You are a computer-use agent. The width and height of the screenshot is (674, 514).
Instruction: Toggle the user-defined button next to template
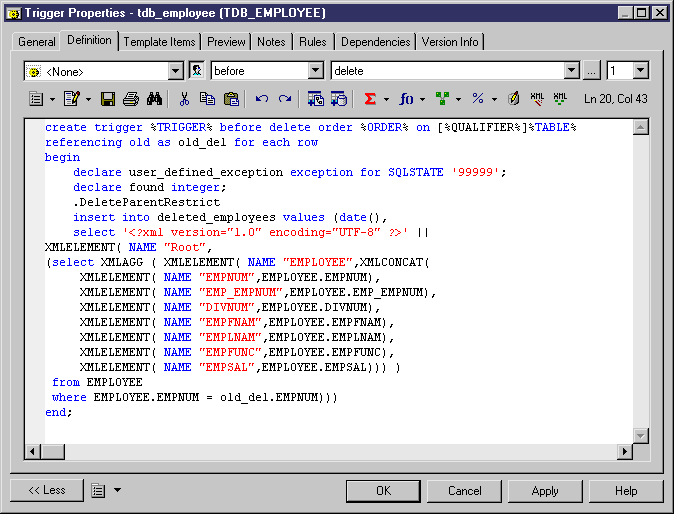pos(197,70)
